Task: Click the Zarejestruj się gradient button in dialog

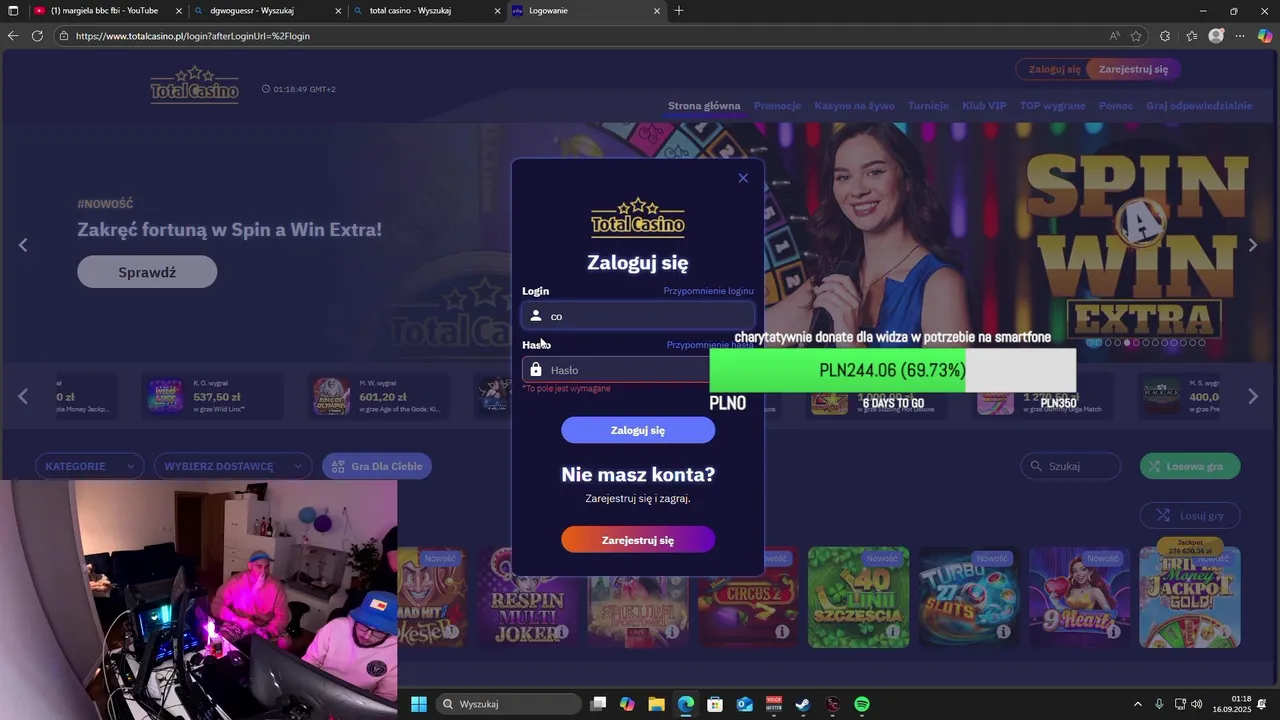Action: (638, 540)
